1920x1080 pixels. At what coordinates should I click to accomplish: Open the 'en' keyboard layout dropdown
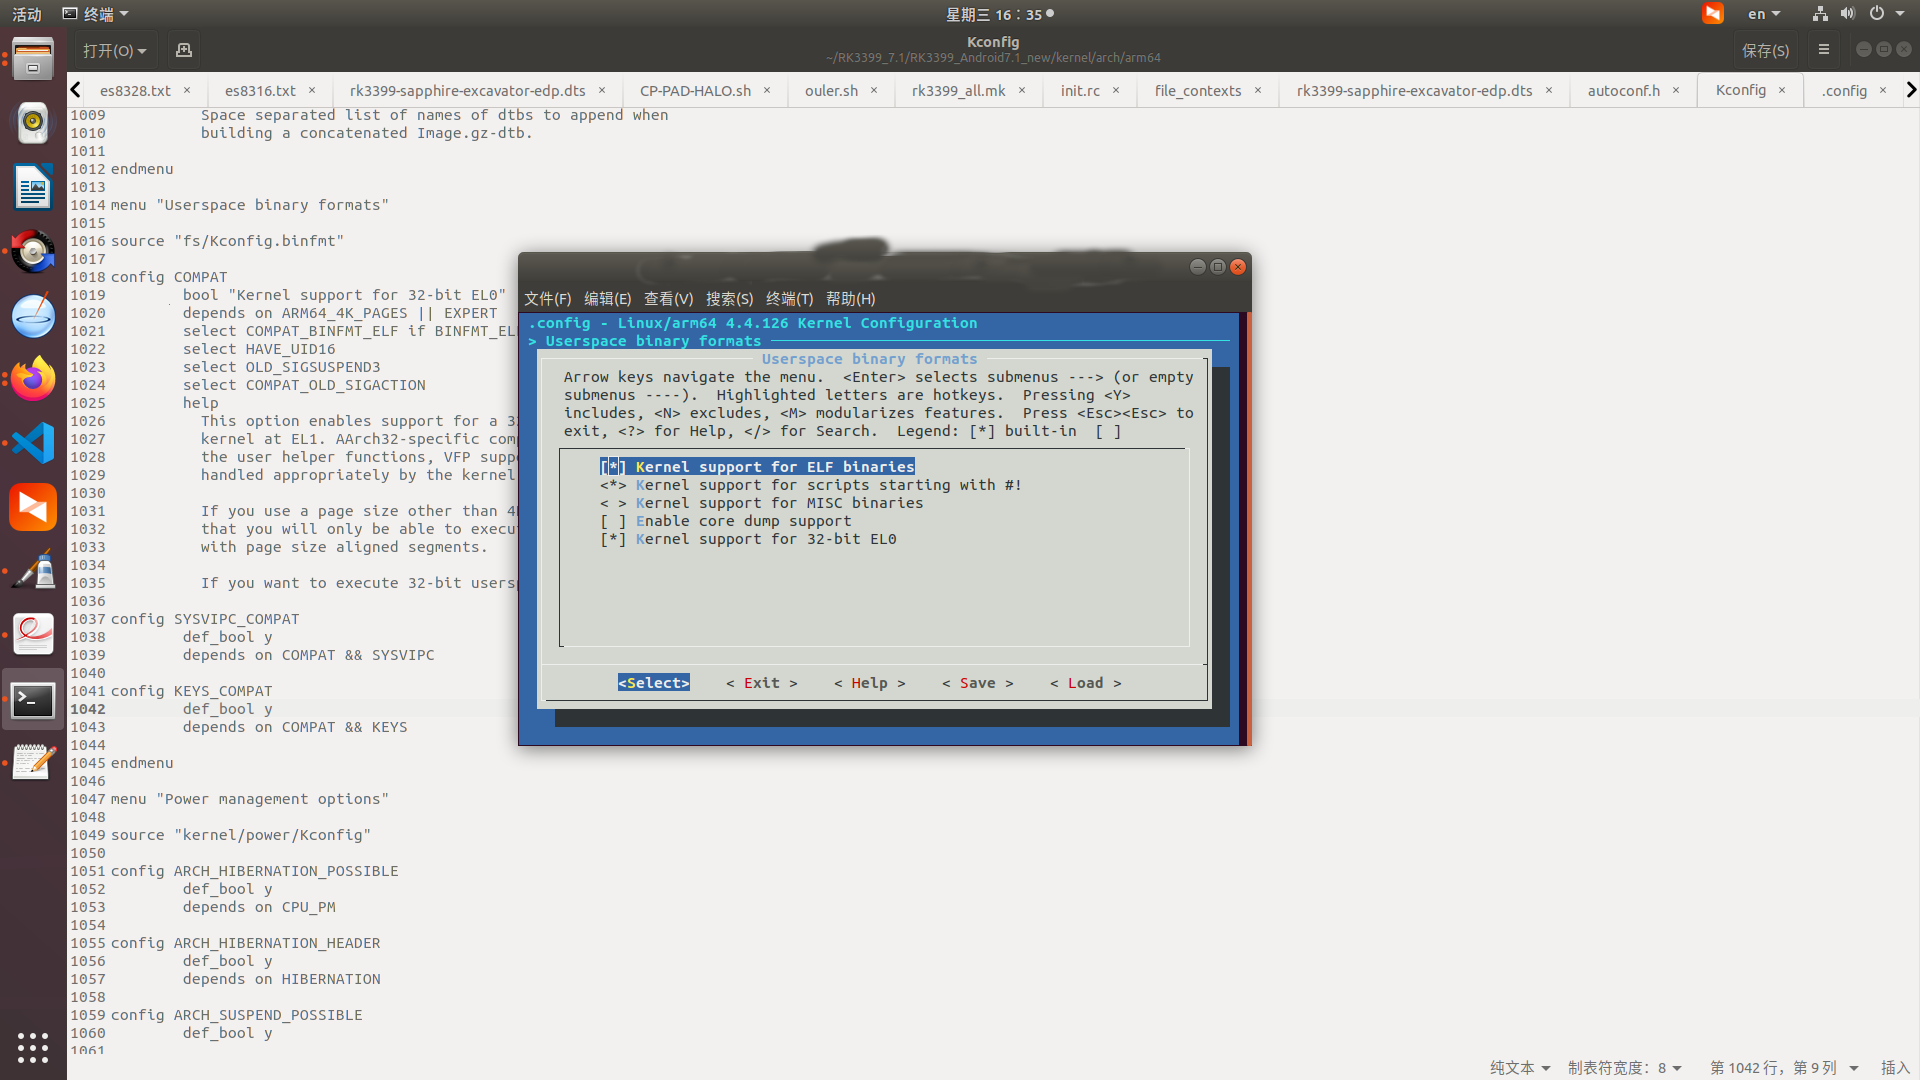point(1764,13)
